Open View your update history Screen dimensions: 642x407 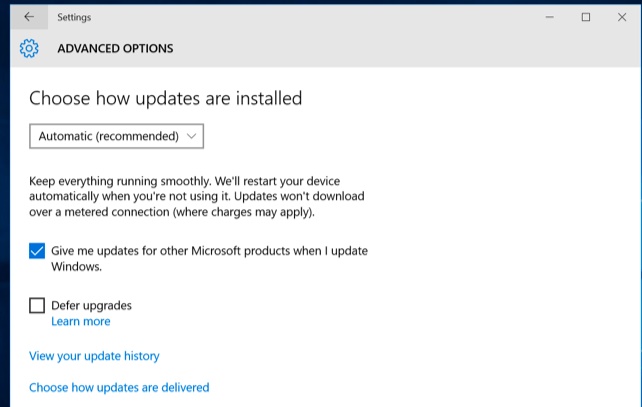pyautogui.click(x=94, y=356)
